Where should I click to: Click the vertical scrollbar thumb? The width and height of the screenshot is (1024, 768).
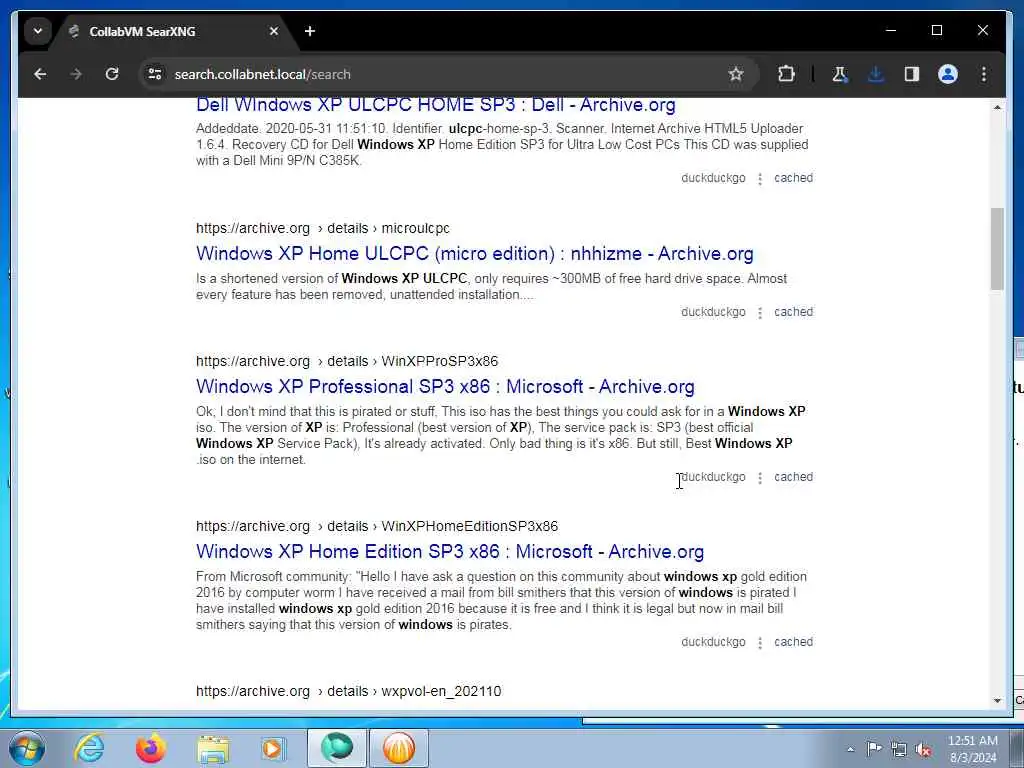(x=997, y=249)
